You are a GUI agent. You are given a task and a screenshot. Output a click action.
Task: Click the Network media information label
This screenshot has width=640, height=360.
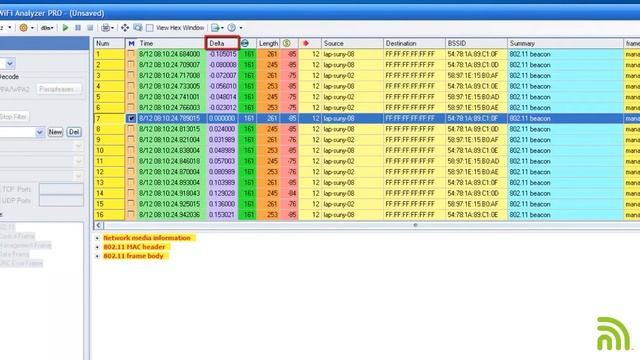click(x=147, y=238)
